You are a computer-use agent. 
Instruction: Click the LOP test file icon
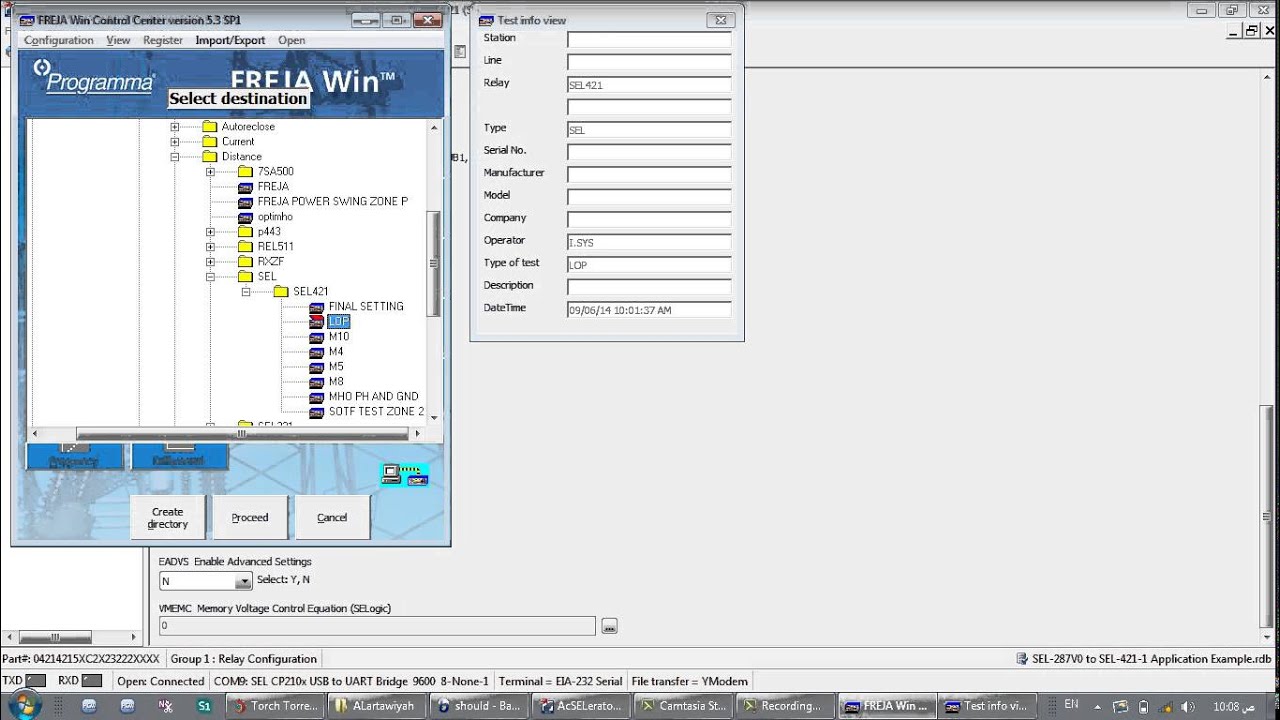[317, 322]
